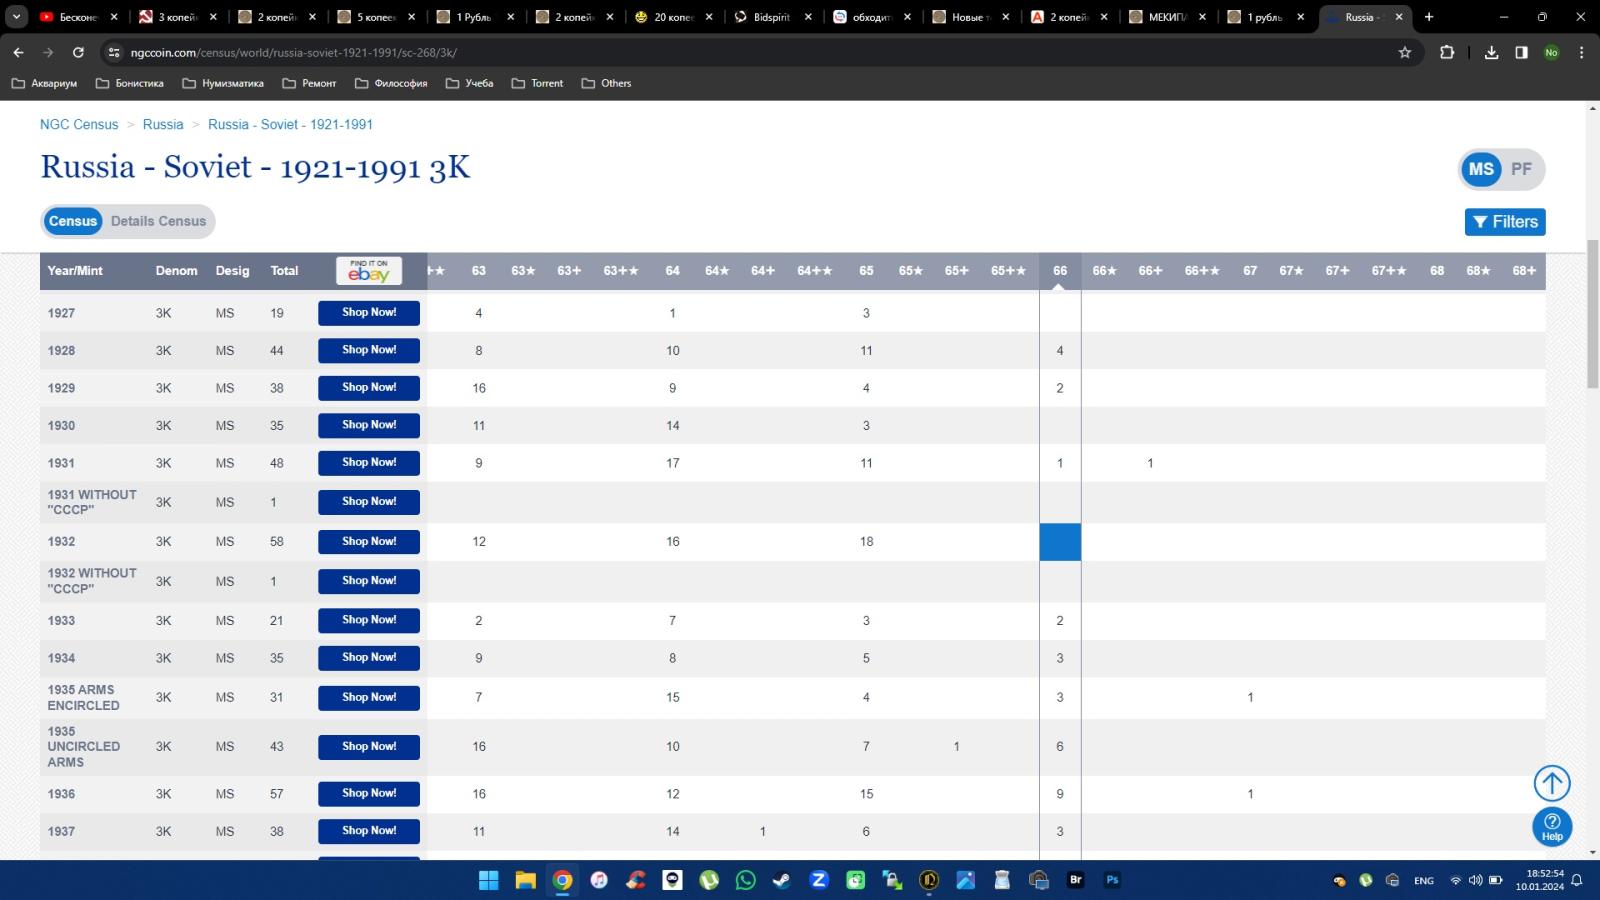The width and height of the screenshot is (1600, 900).
Task: Click the 66 grade column header
Action: (x=1060, y=271)
